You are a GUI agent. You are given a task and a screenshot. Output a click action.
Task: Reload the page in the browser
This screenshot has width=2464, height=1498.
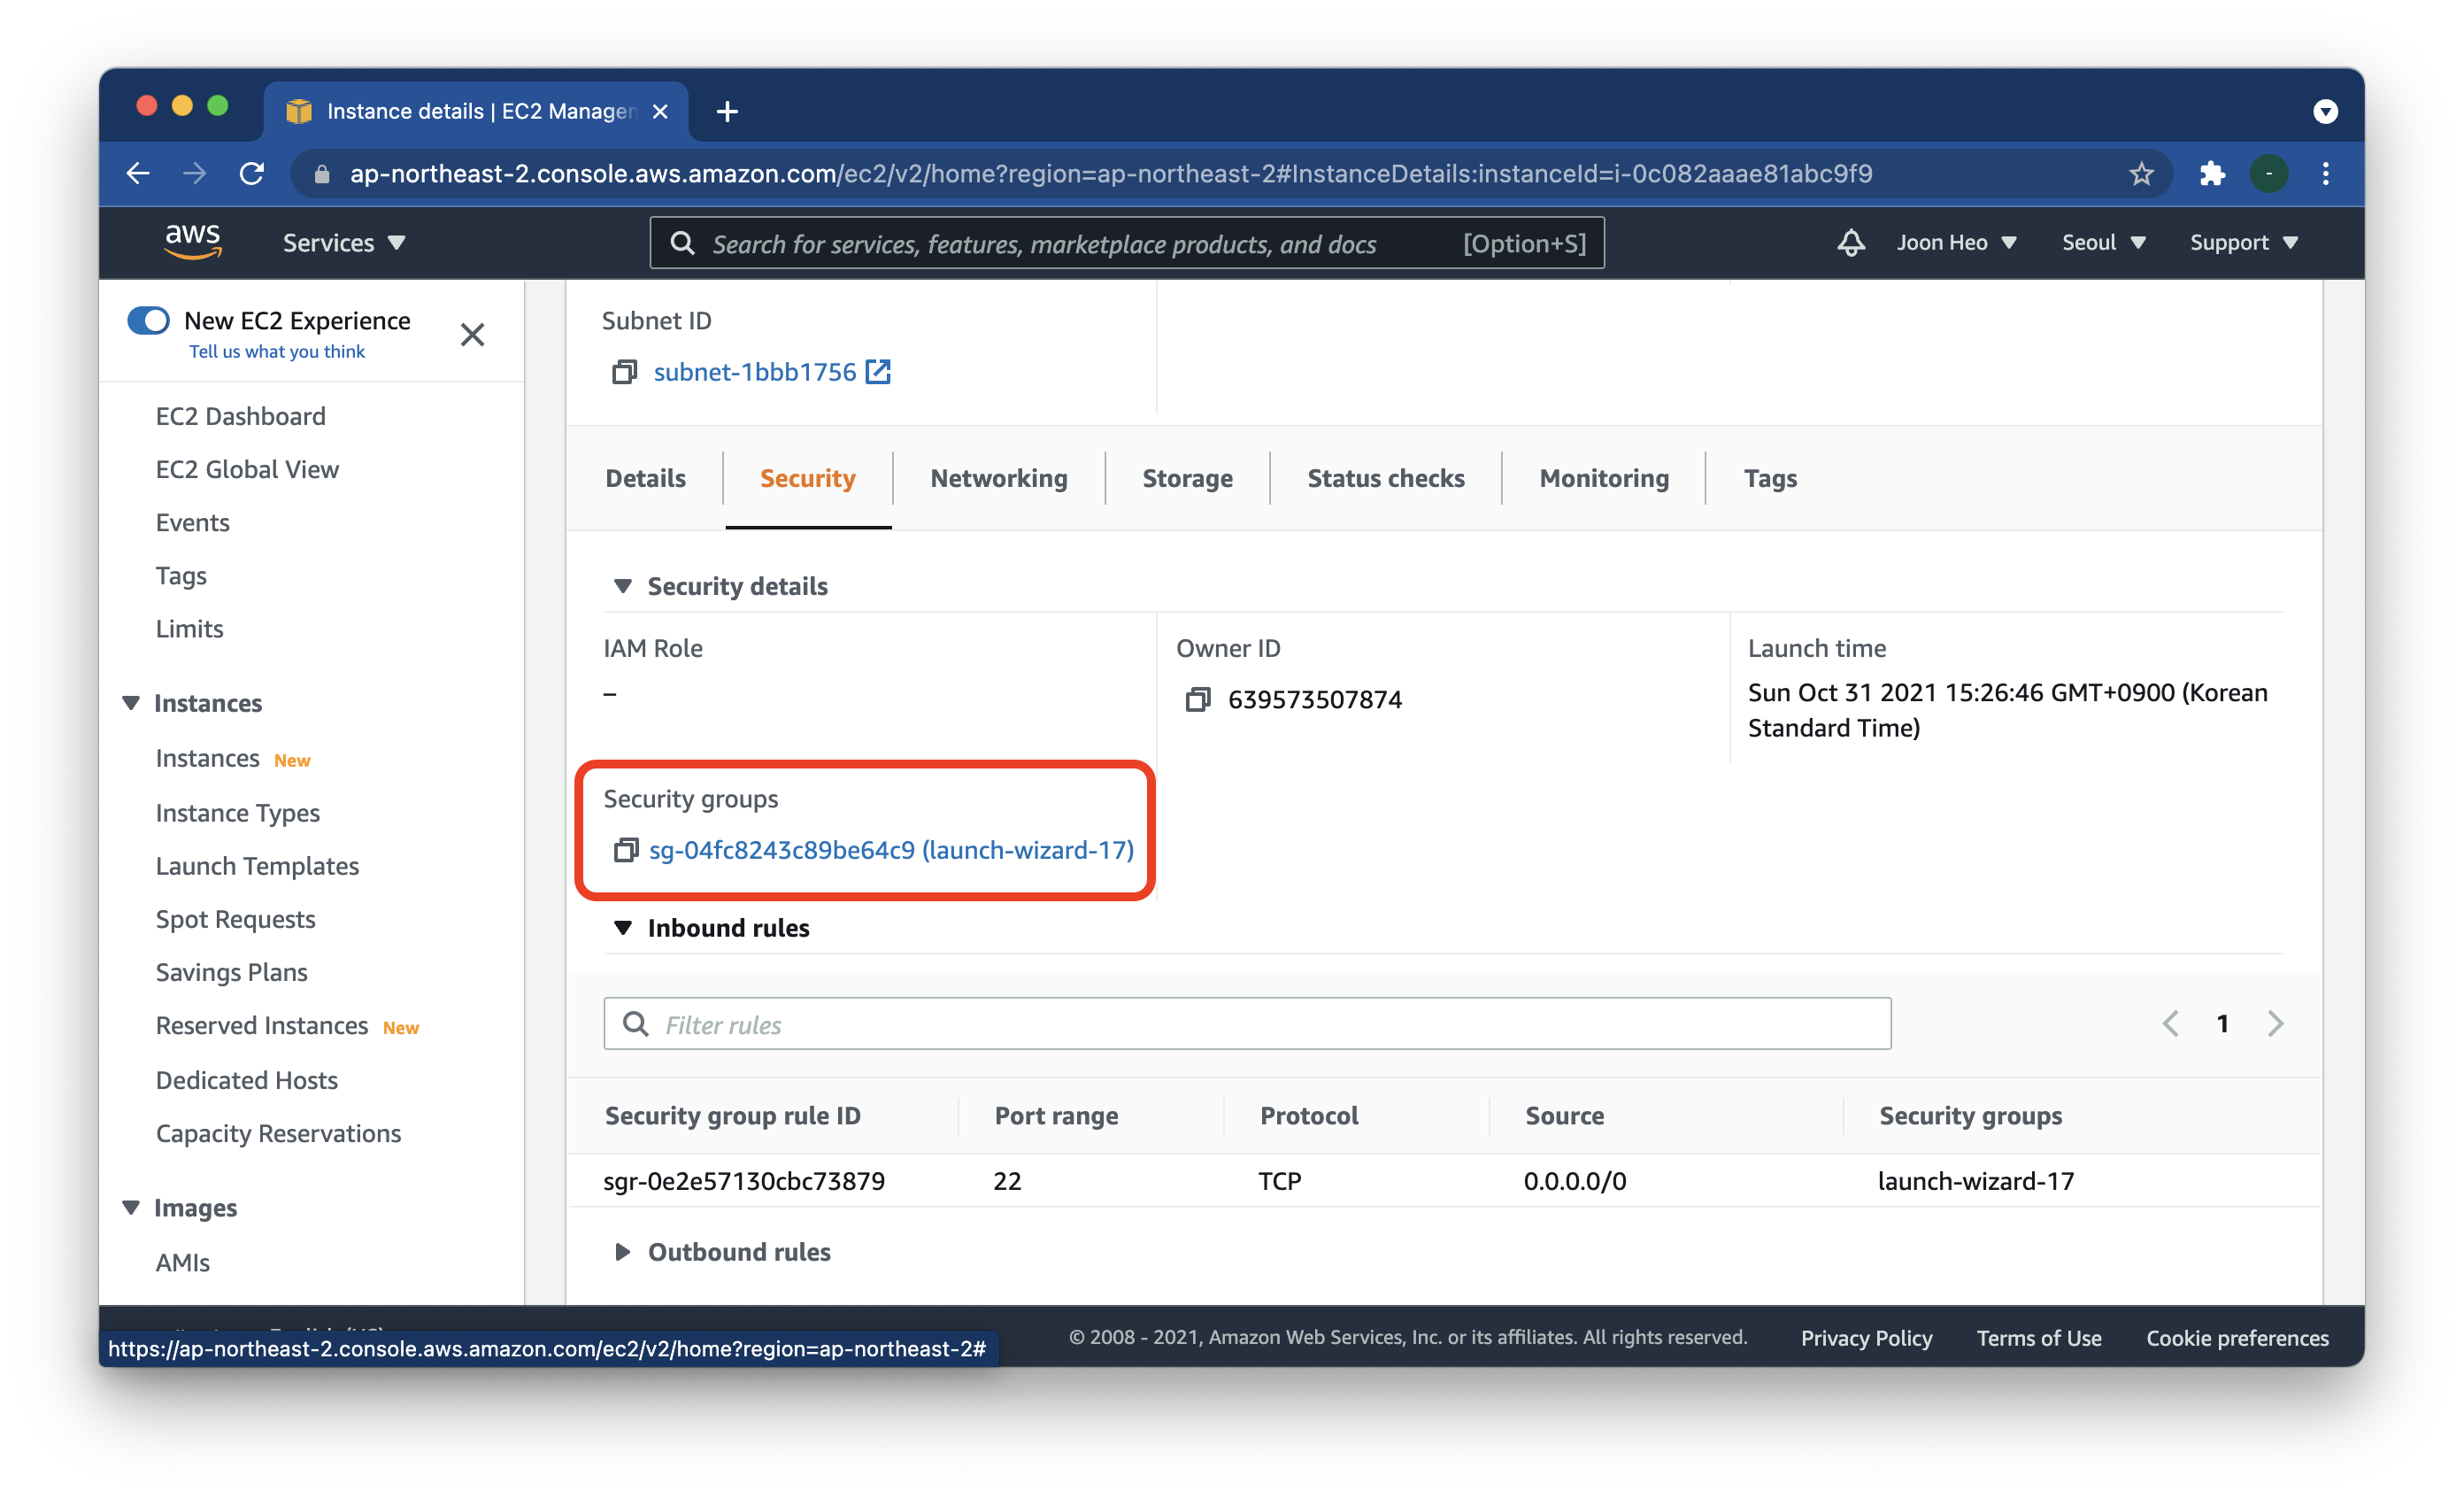point(252,174)
